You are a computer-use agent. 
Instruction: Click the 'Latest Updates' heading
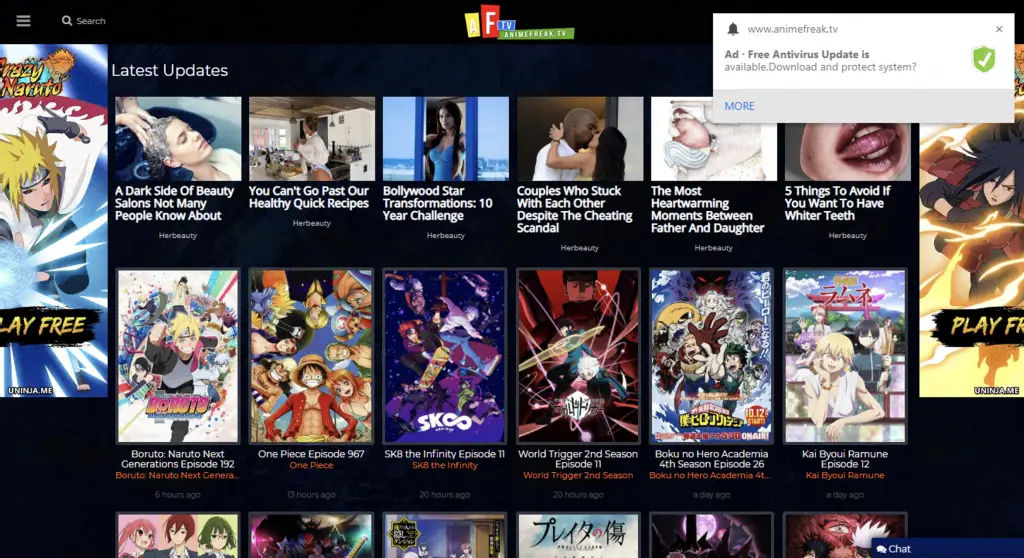pyautogui.click(x=170, y=71)
